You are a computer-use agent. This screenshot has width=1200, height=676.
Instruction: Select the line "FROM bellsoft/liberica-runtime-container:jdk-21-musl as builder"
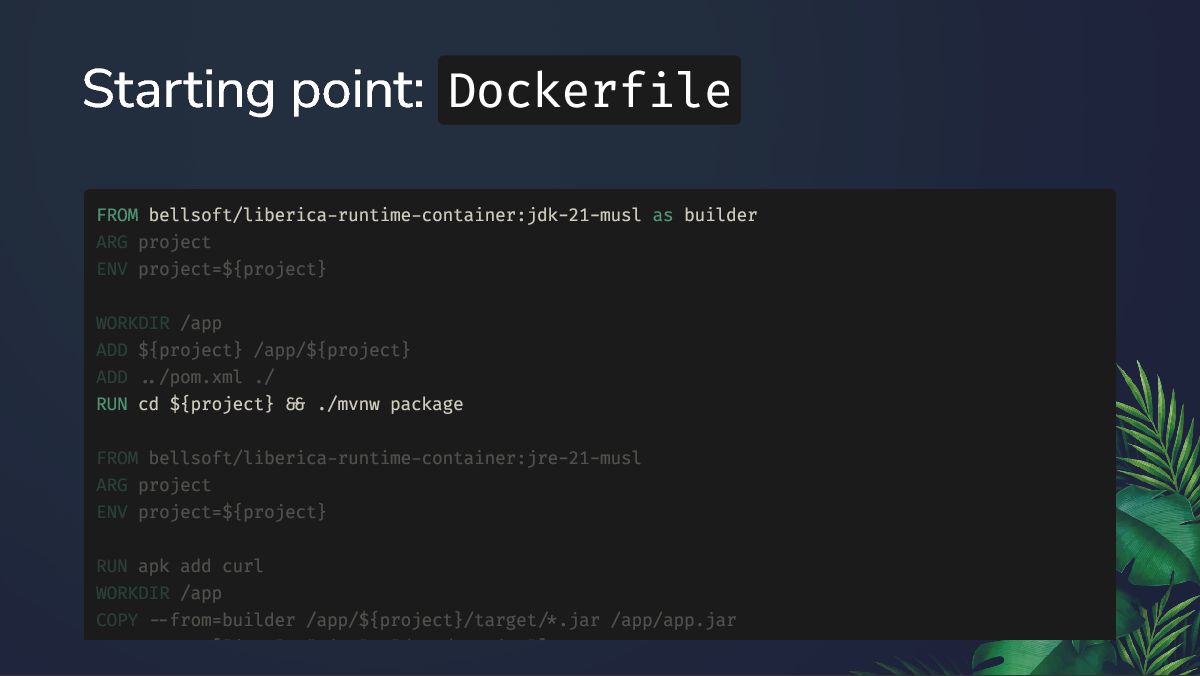[427, 215]
